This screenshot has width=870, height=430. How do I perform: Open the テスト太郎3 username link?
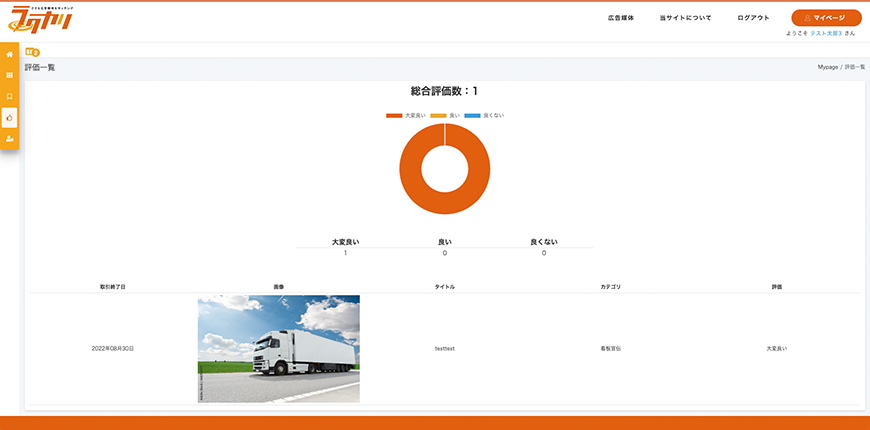[826, 33]
